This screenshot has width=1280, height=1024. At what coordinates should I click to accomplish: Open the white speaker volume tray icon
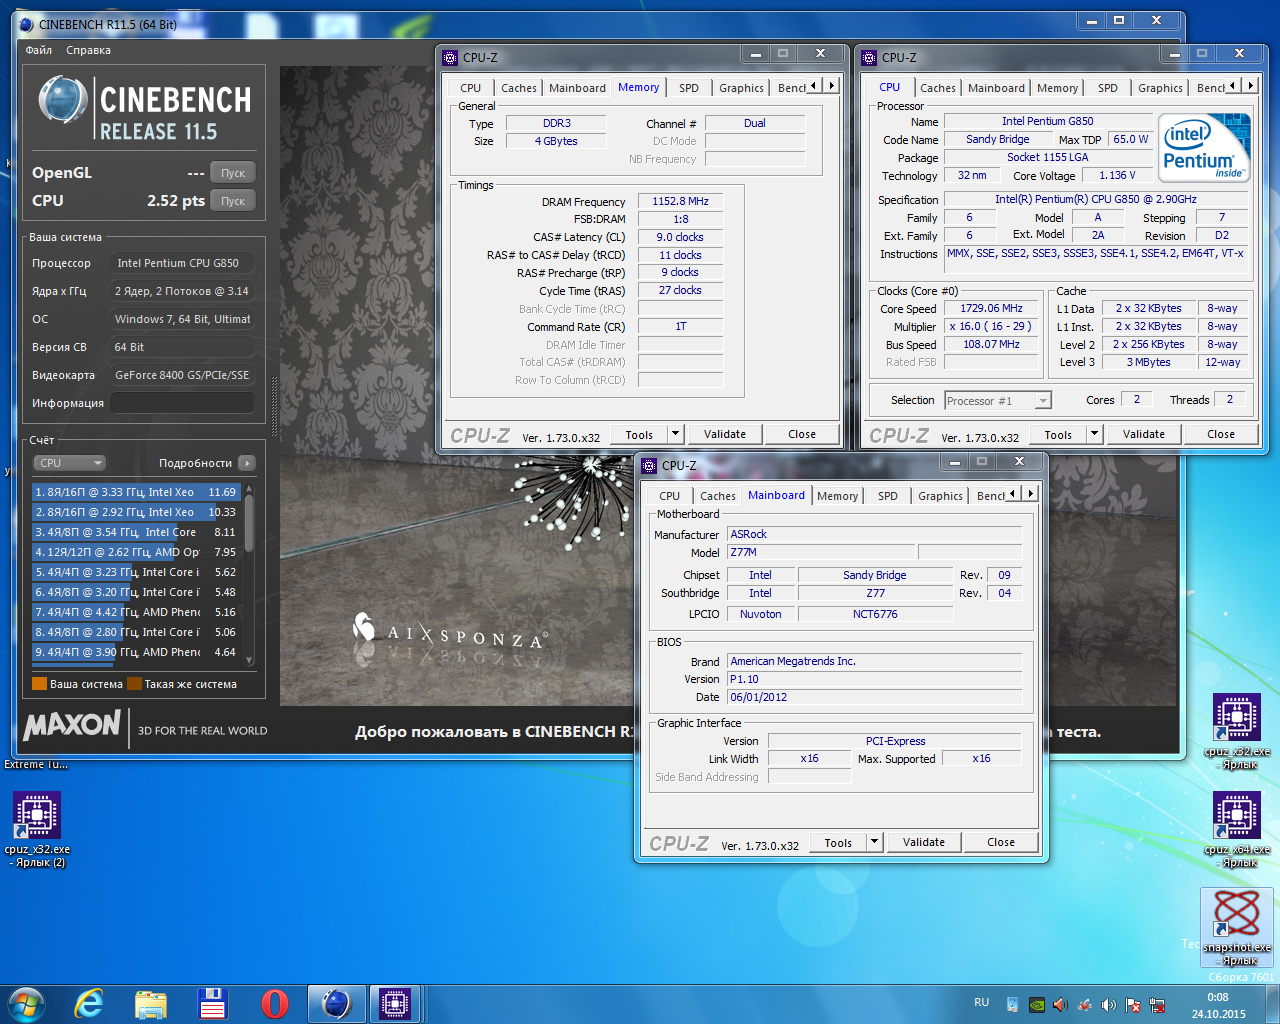[1109, 1005]
